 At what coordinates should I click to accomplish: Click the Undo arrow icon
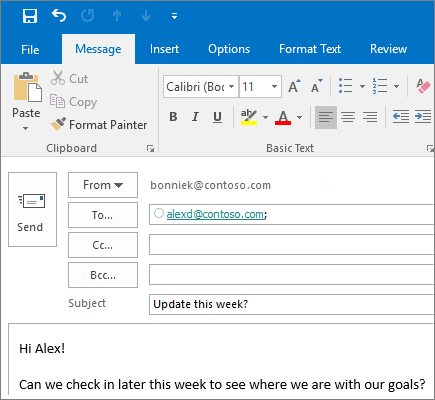pyautogui.click(x=59, y=15)
